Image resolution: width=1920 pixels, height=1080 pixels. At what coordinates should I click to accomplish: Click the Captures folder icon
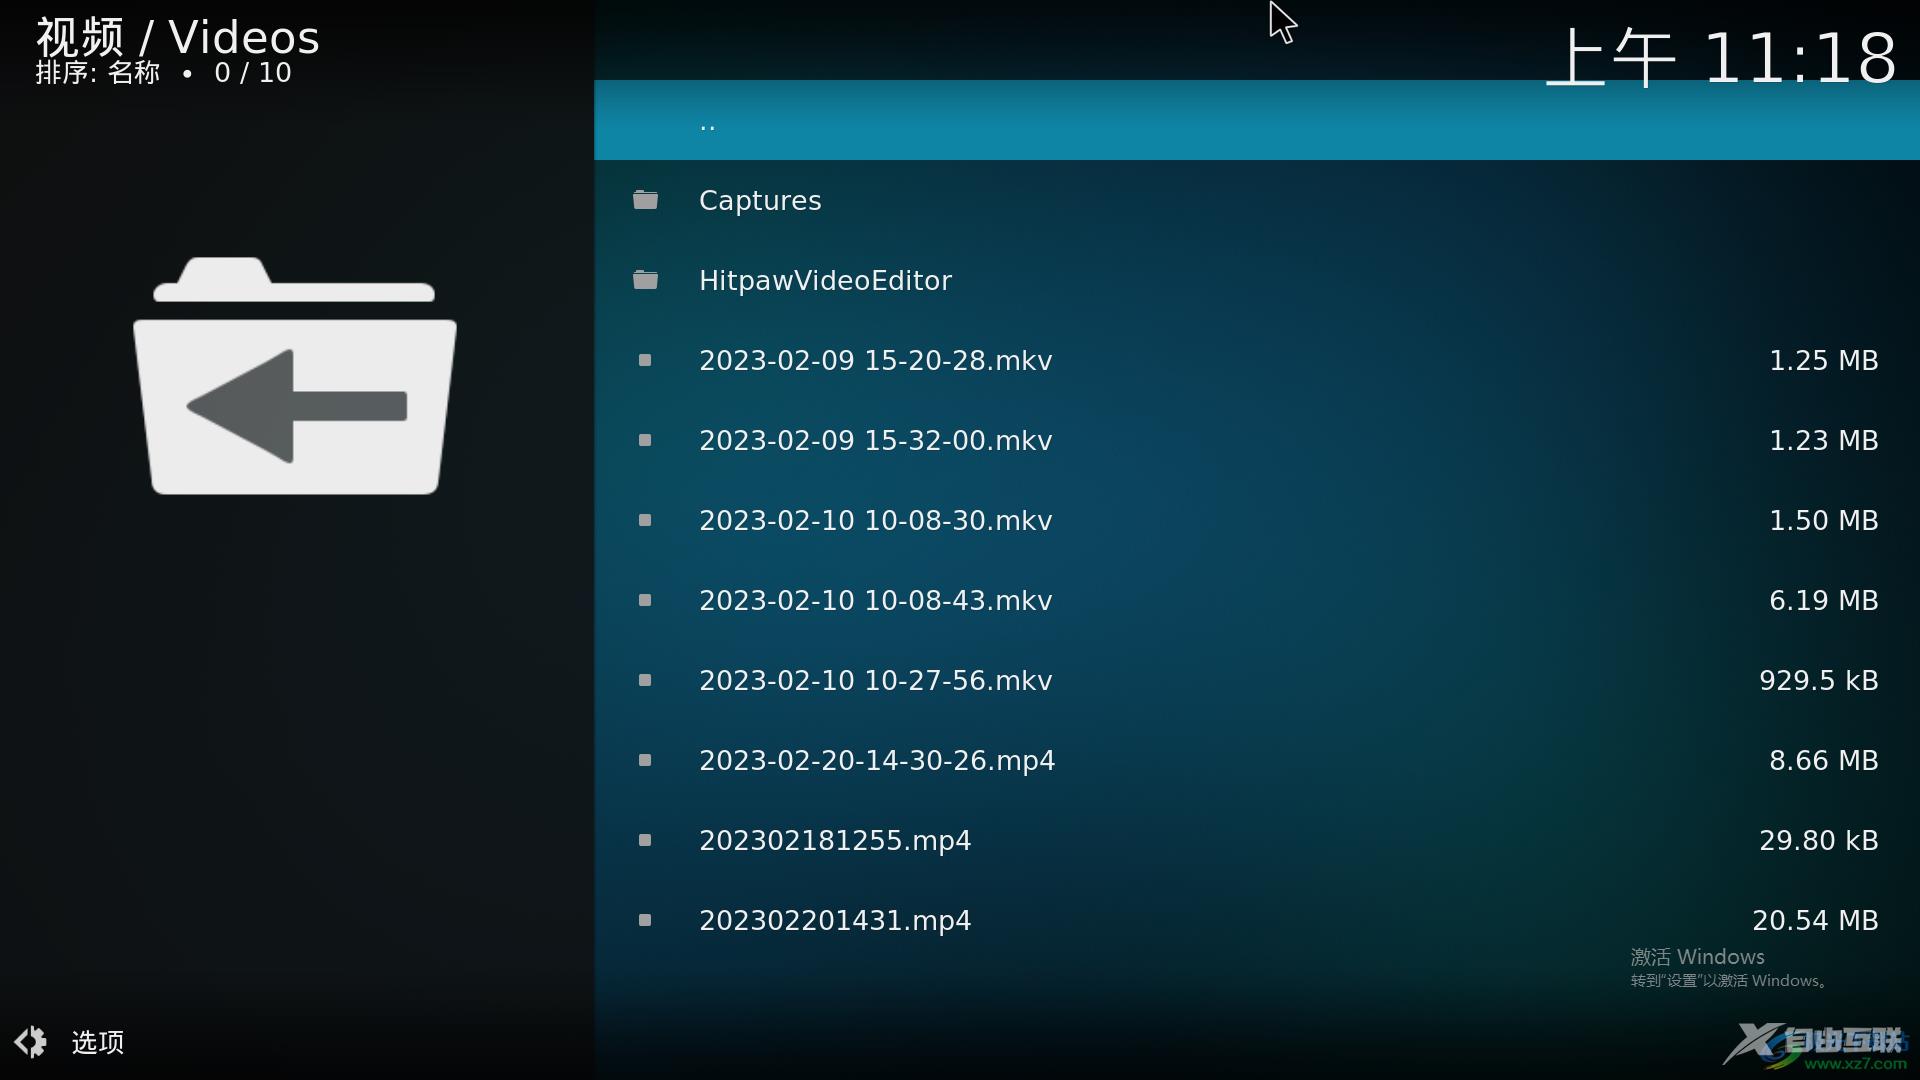coord(645,200)
